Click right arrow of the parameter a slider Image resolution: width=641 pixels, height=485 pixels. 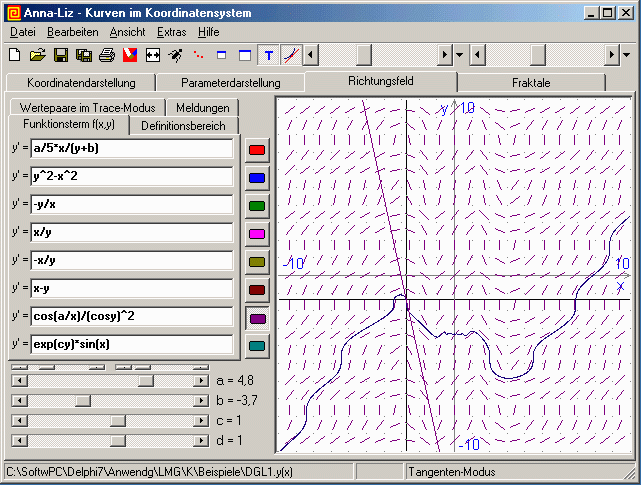(x=203, y=380)
